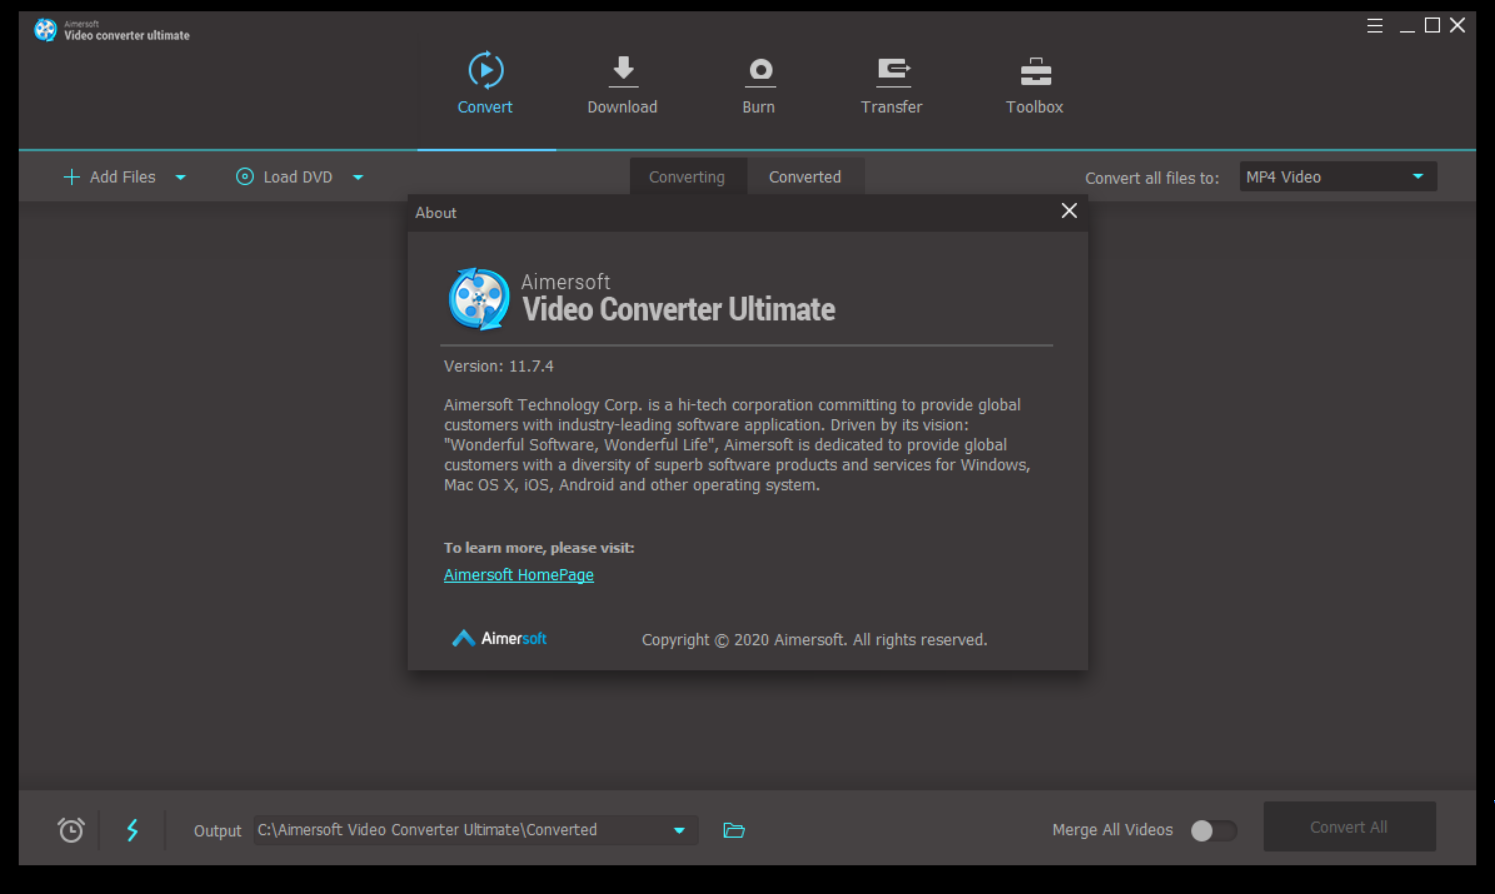
Task: Open the Download section icon
Action: point(623,71)
